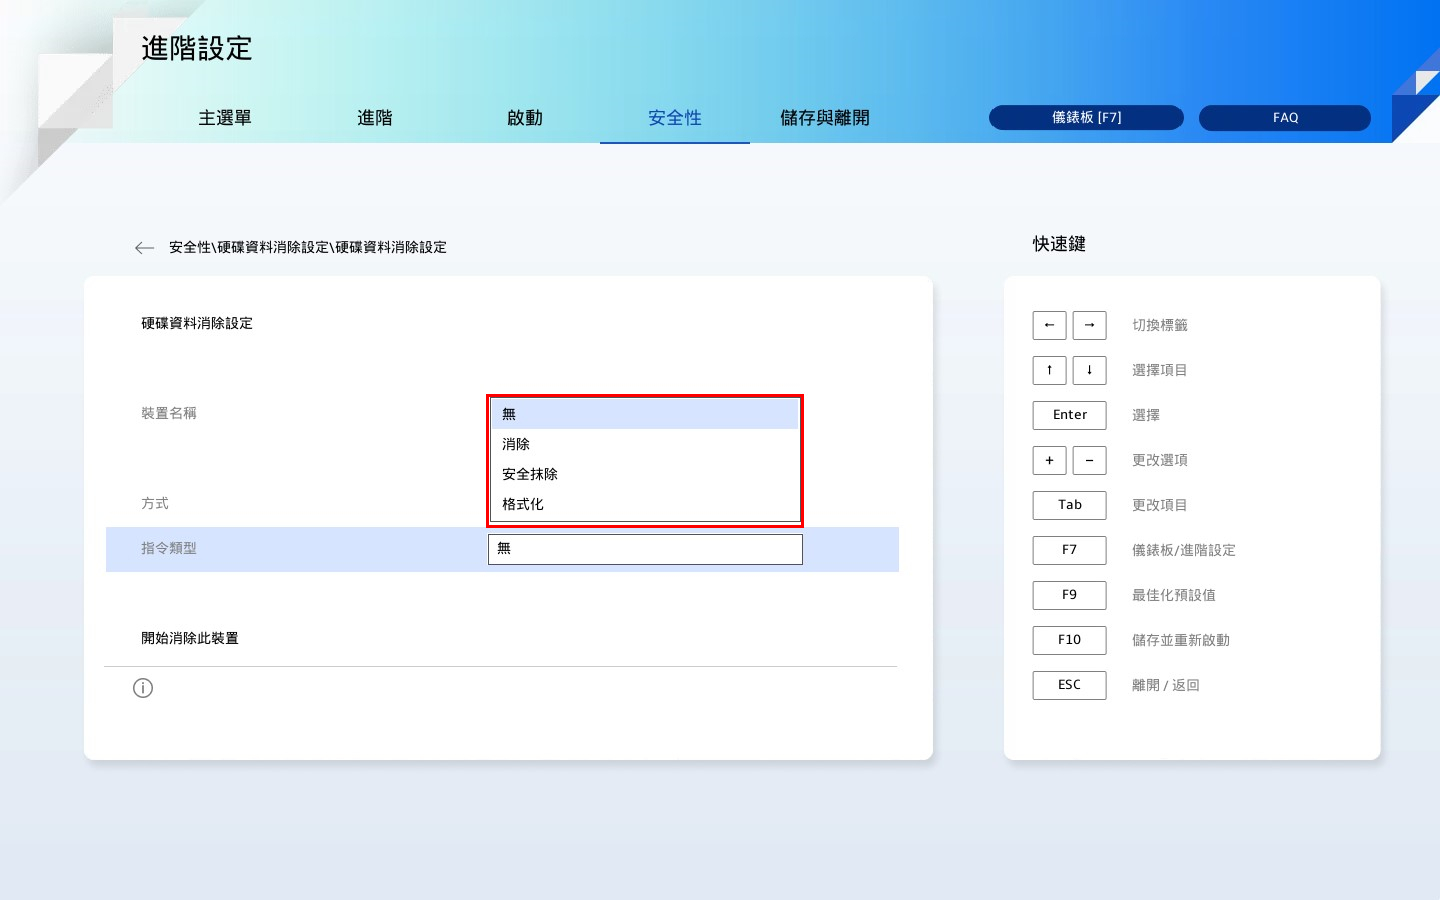Choose 消除 from the dropdown list

pos(644,444)
